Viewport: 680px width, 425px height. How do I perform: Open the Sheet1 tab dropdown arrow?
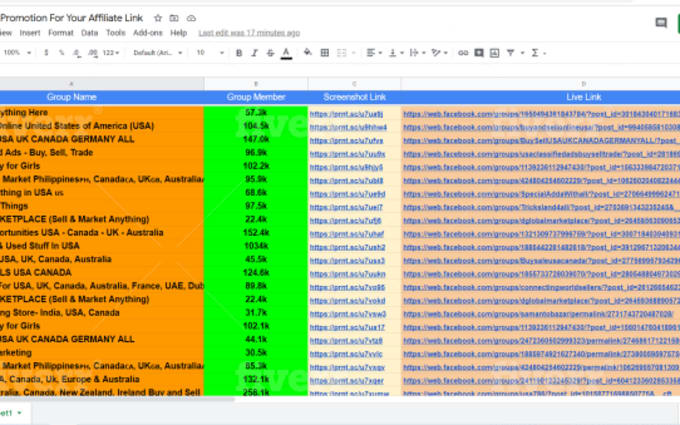coord(20,413)
